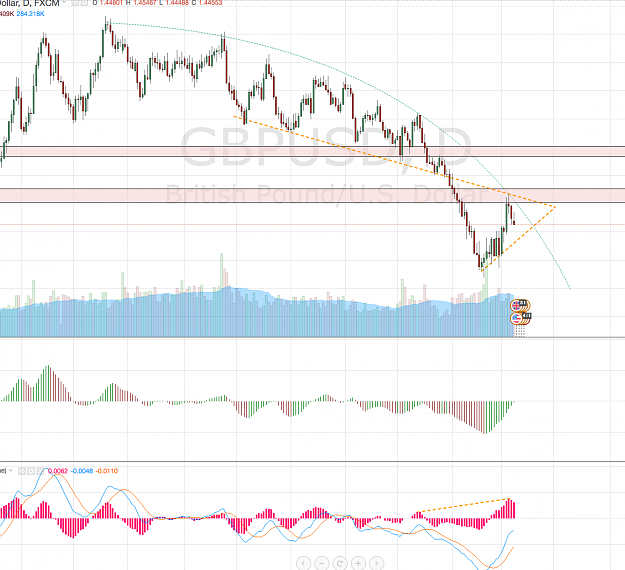Screen dimensions: 625x570
Task: Click the scroll chart right arrow button
Action: tap(377, 563)
